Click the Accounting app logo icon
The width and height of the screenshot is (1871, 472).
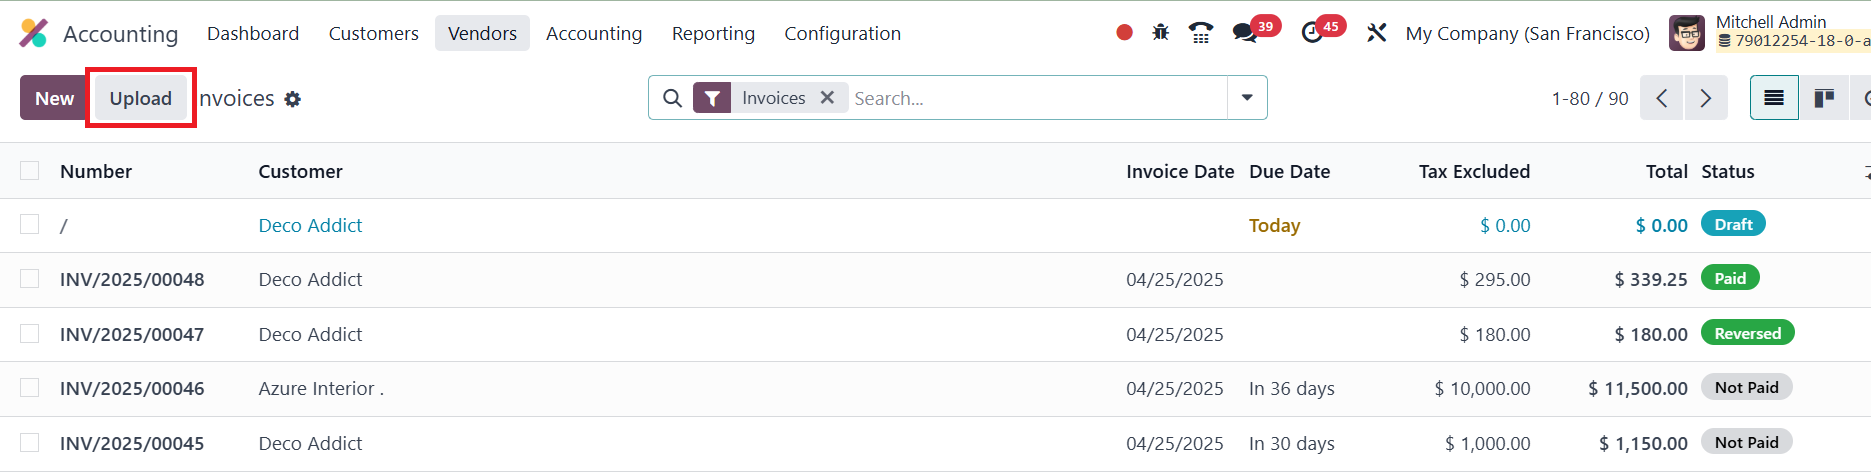(x=33, y=33)
